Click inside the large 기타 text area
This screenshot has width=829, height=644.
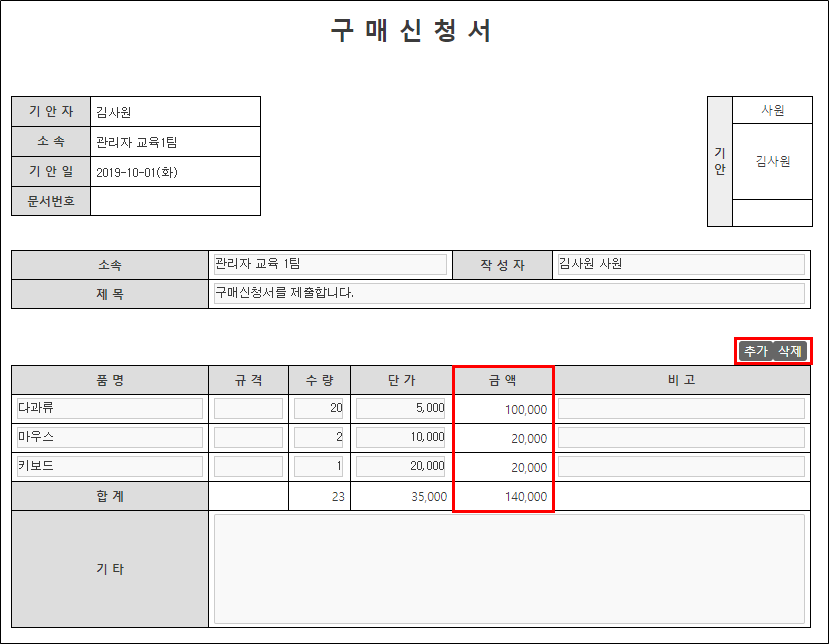click(508, 568)
